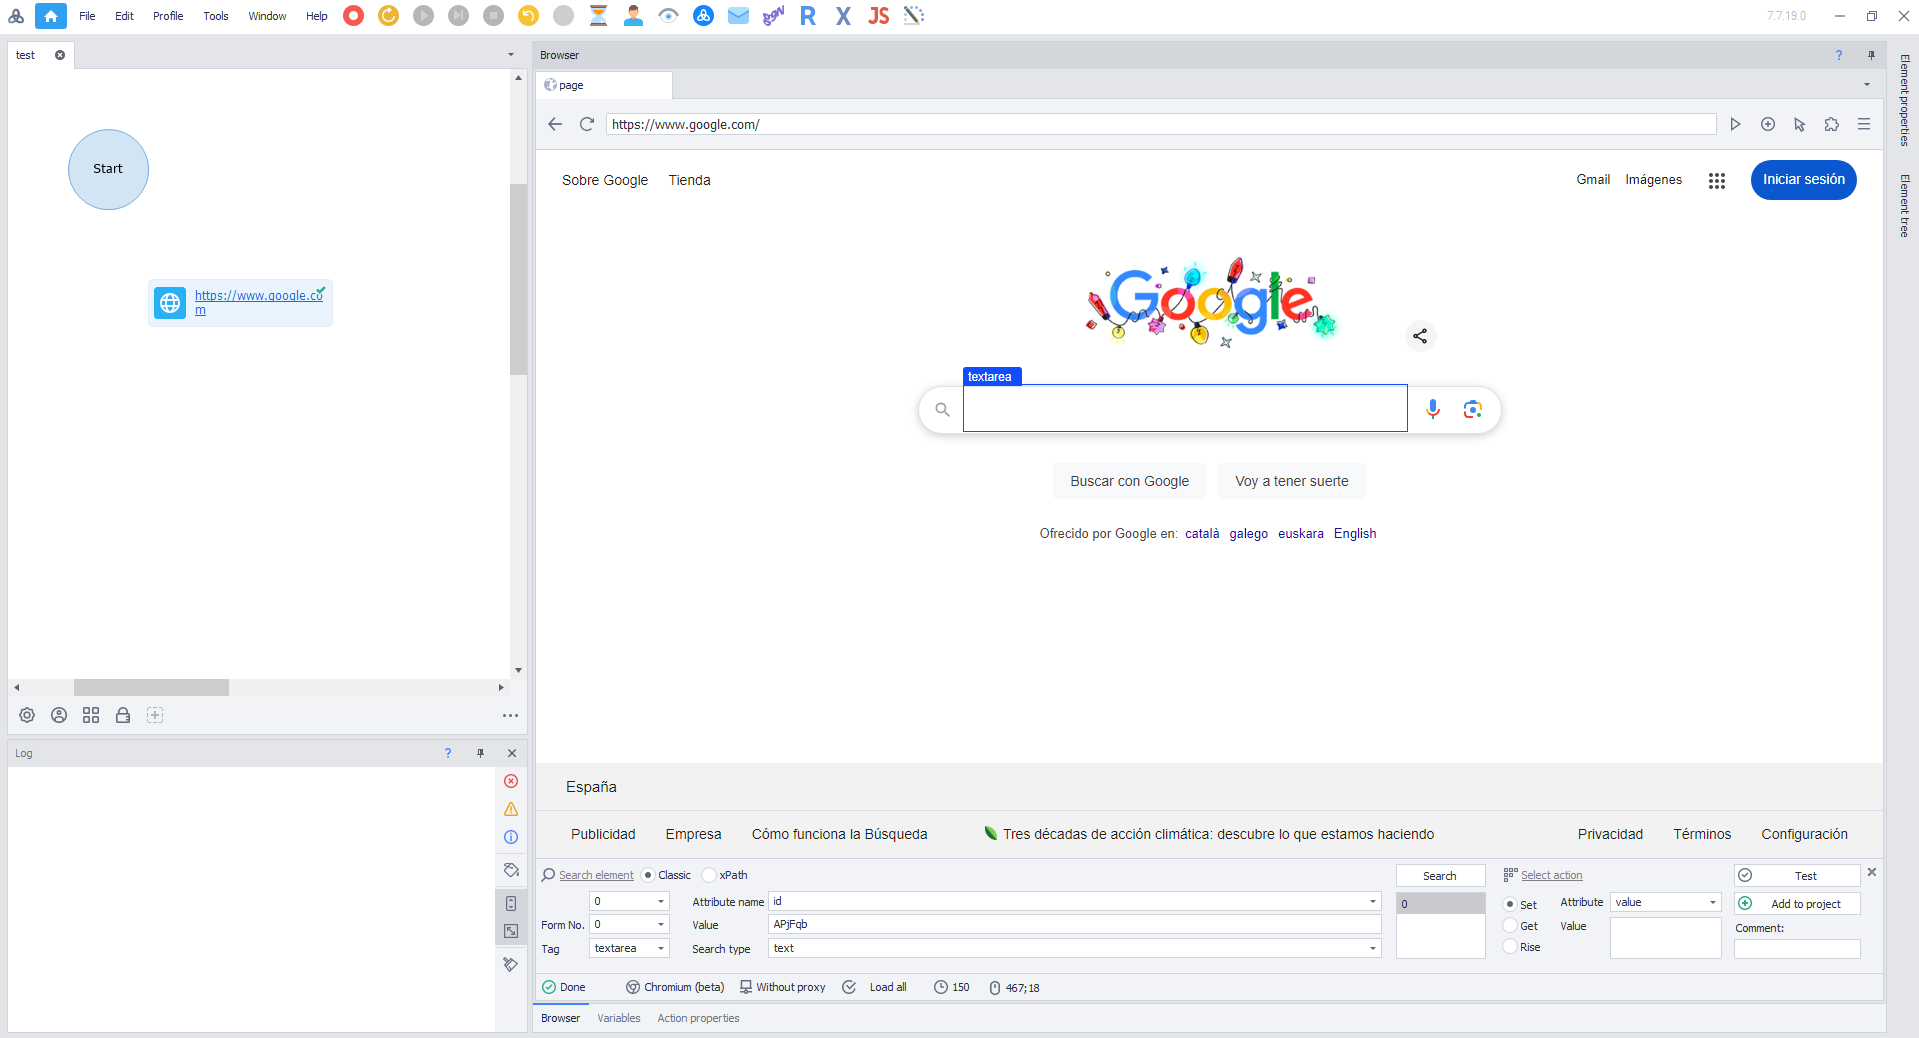Switch to the Action properties tab
The width and height of the screenshot is (1919, 1038).
[698, 1018]
